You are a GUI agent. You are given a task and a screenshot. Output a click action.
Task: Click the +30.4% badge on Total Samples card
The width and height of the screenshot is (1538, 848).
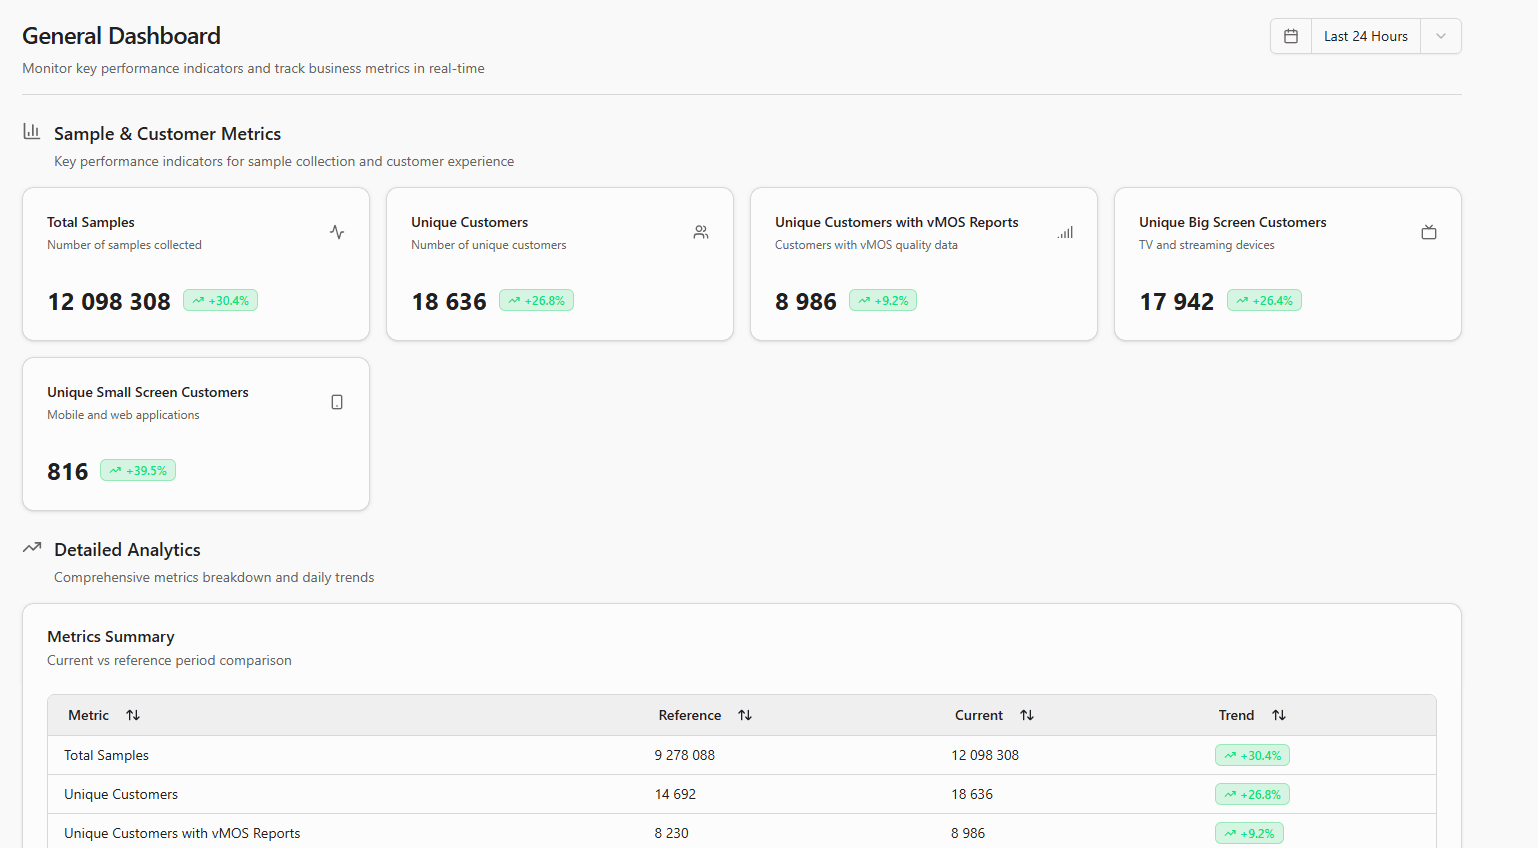[x=220, y=301]
